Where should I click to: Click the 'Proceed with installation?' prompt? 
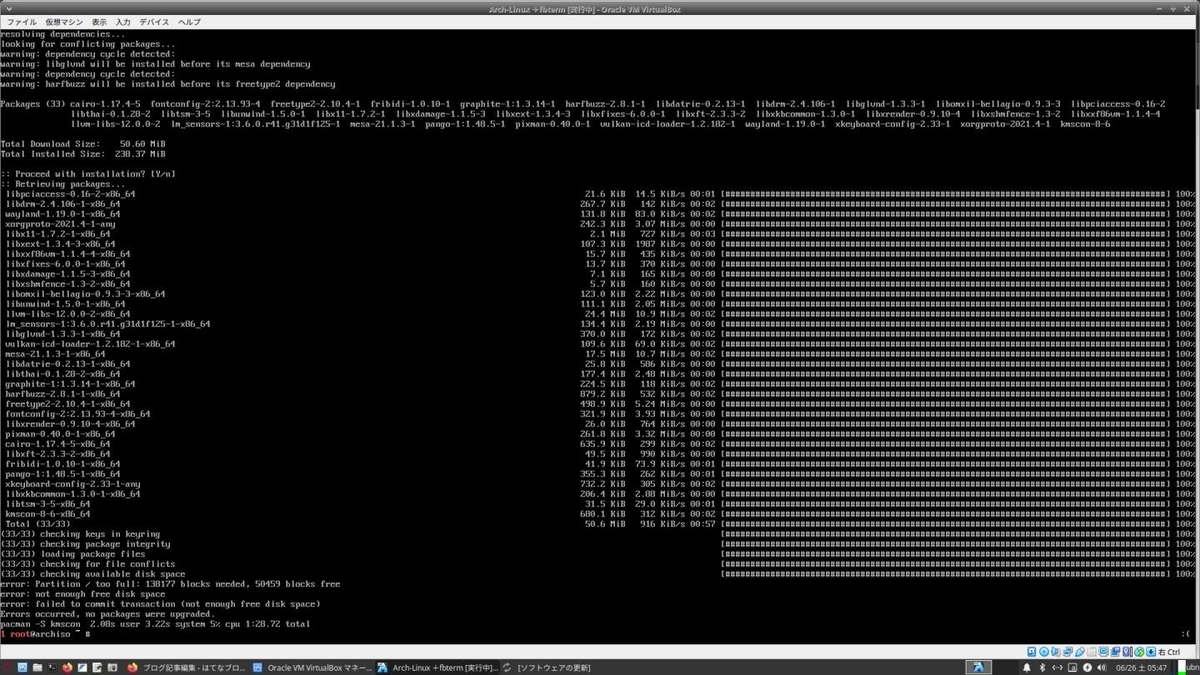[88, 174]
